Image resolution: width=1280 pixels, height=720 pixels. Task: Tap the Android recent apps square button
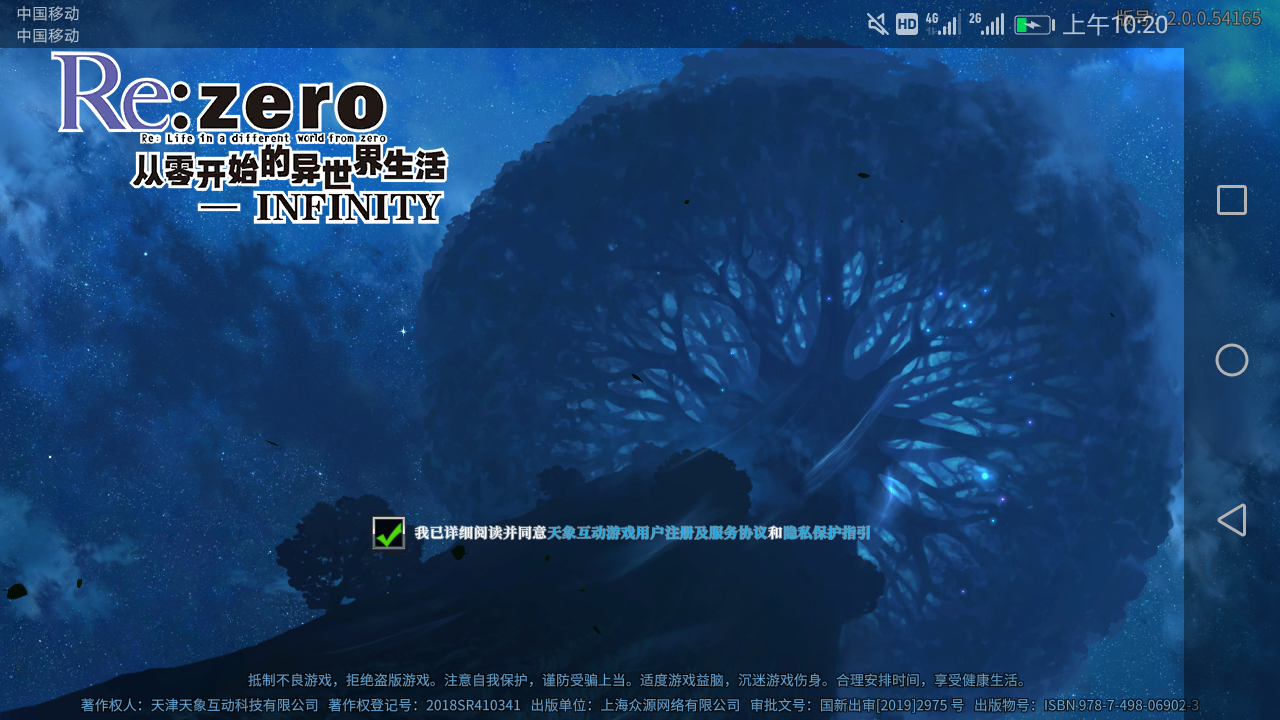tap(1232, 200)
